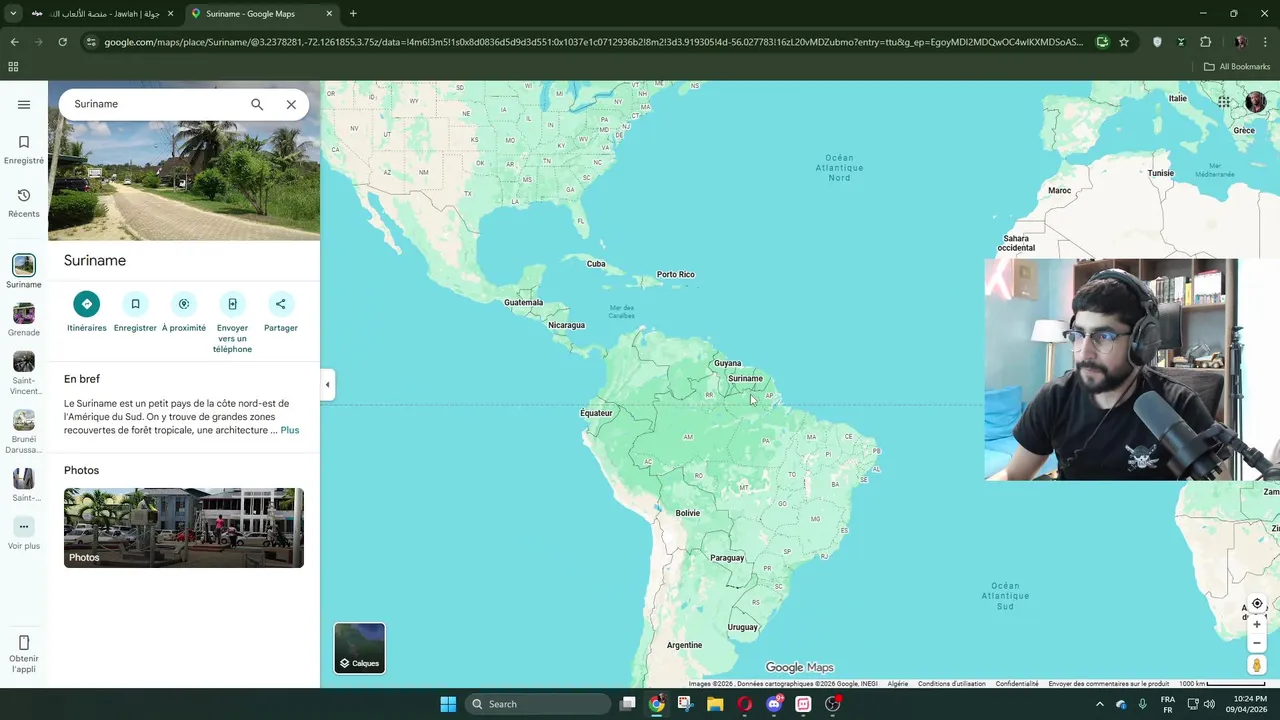Click the Partager share button
The width and height of the screenshot is (1280, 720).
click(281, 304)
